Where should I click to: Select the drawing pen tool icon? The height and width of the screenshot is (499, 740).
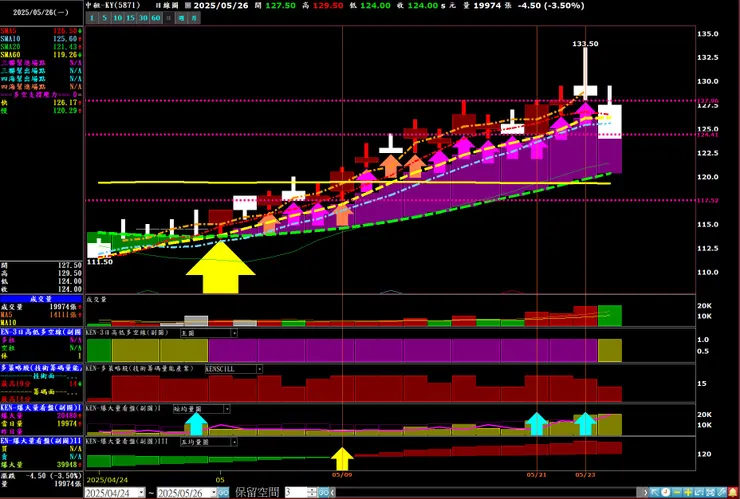721,492
